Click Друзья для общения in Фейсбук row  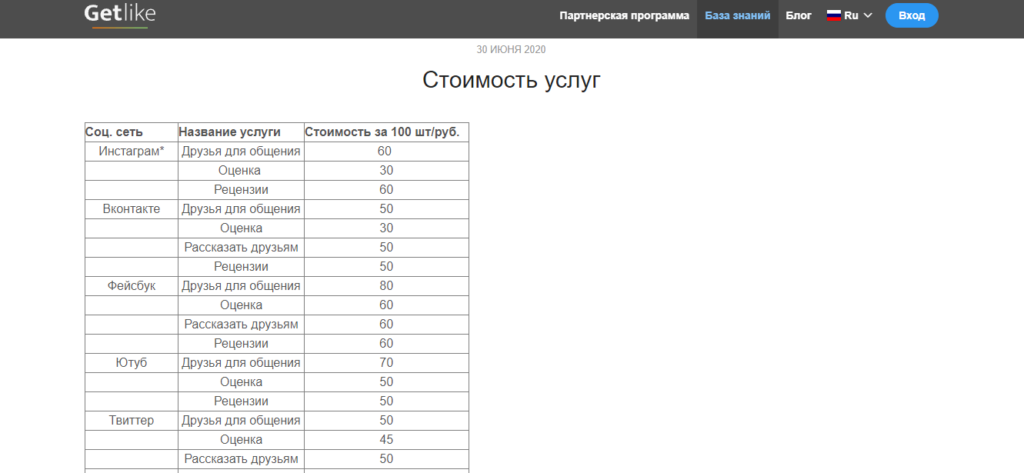[241, 285]
